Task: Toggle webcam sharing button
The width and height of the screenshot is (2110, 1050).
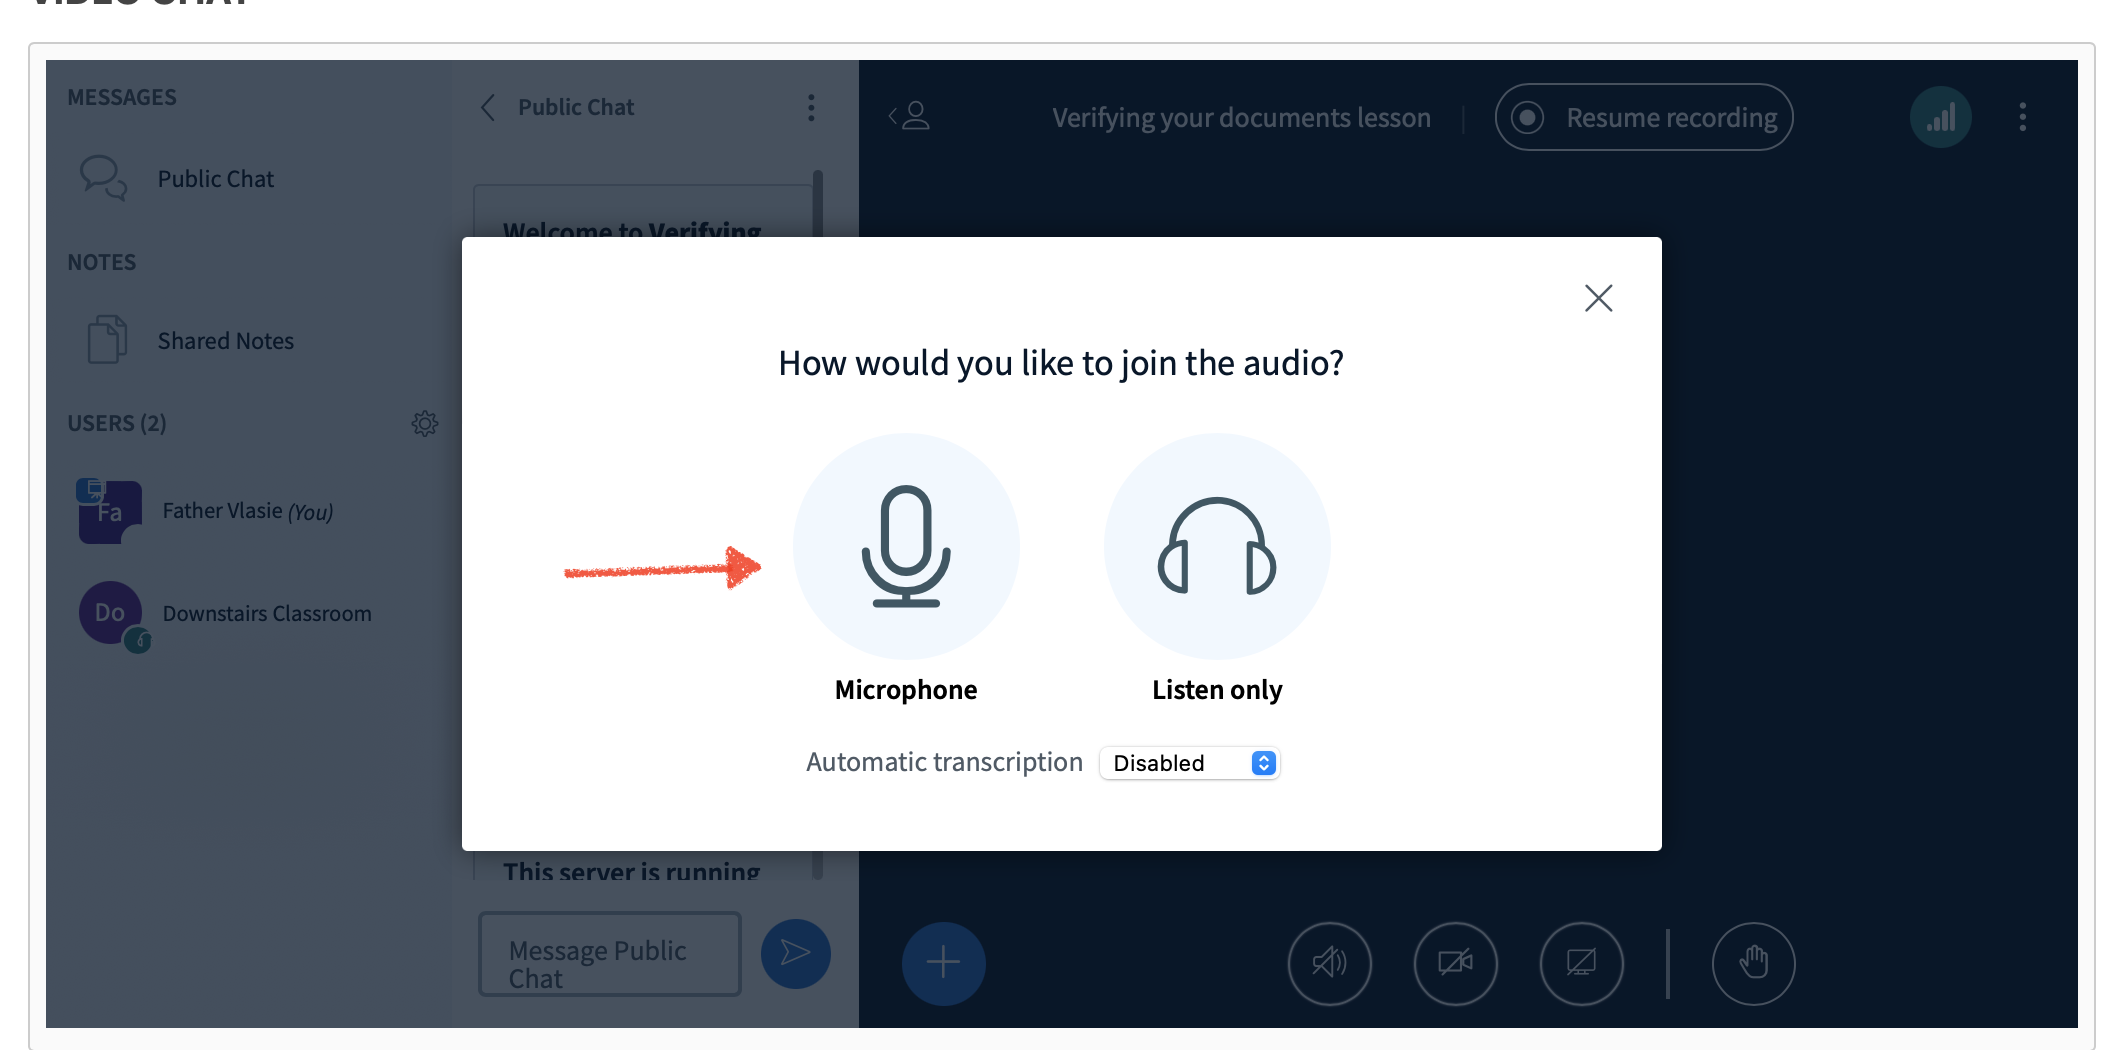Action: coord(1455,963)
